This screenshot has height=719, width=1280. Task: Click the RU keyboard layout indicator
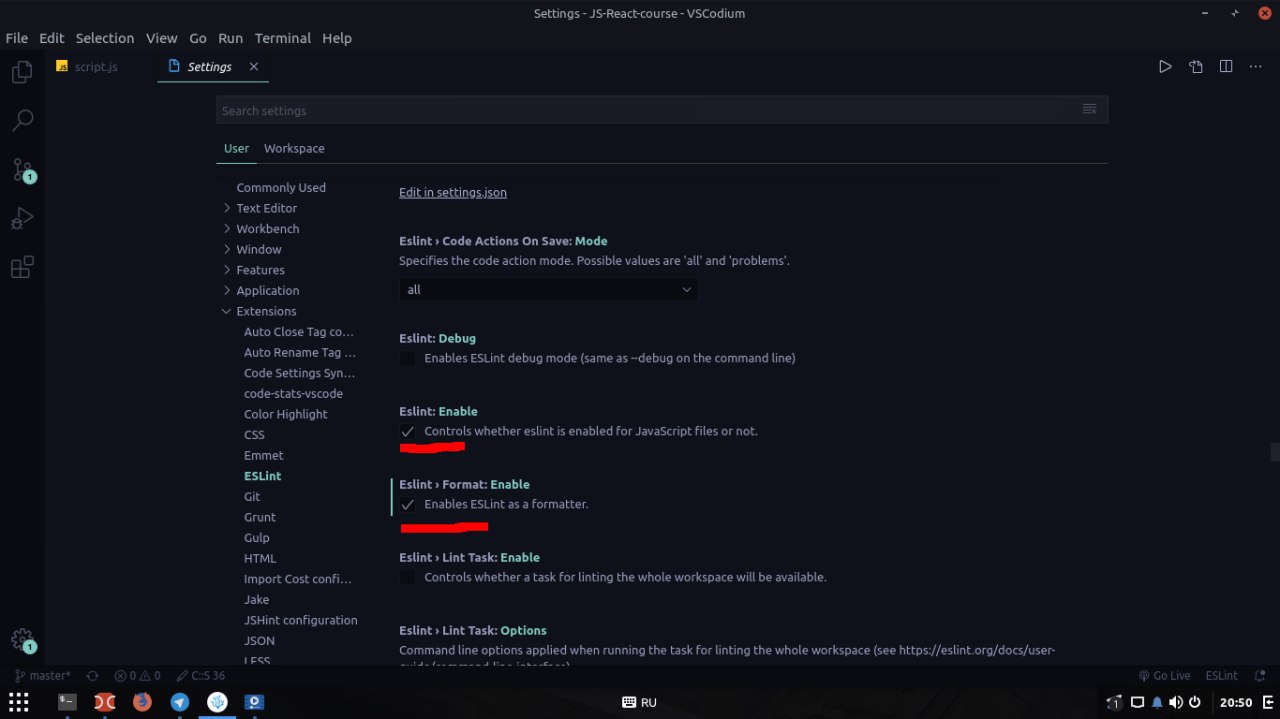coord(640,702)
